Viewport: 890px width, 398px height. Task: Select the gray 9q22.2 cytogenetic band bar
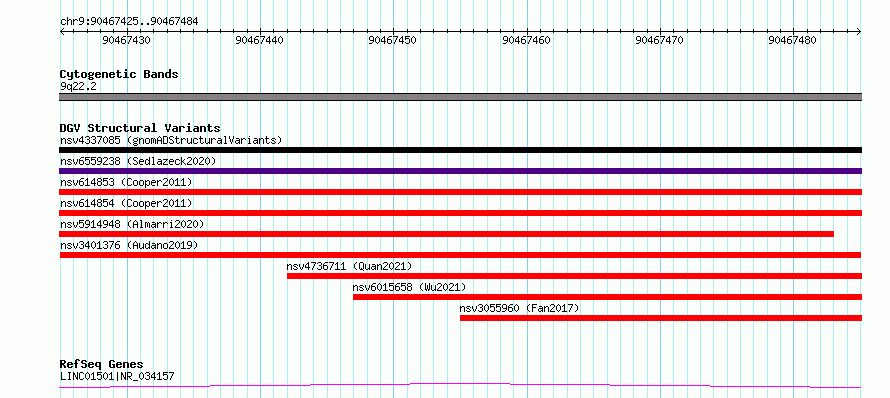click(x=460, y=97)
